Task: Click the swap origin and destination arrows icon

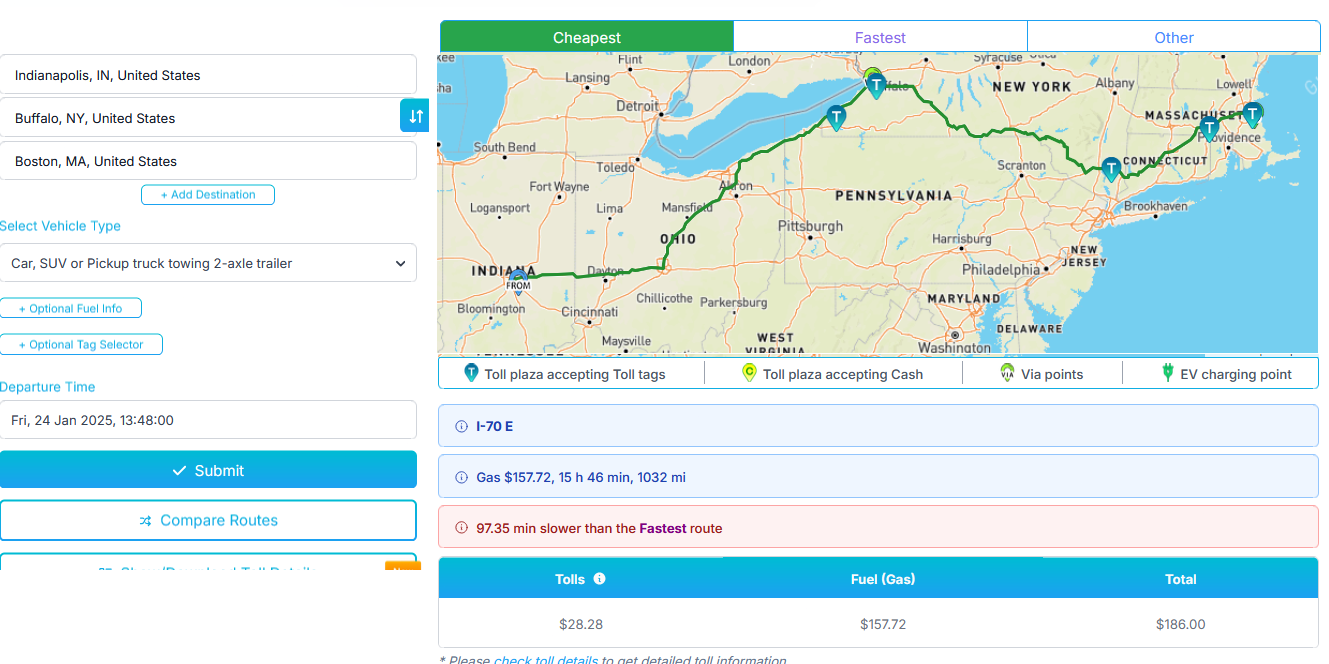Action: (415, 116)
